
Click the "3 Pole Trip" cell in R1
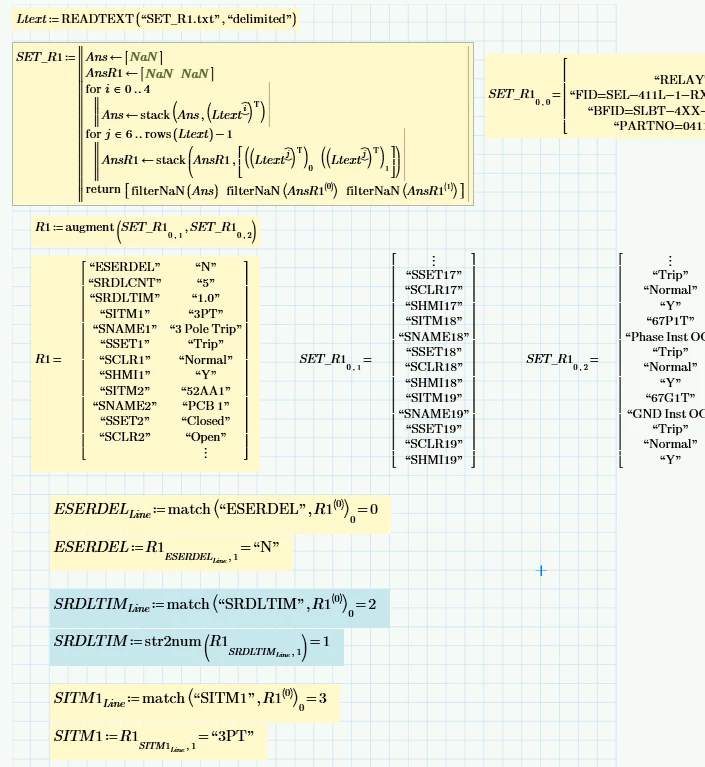click(x=205, y=329)
